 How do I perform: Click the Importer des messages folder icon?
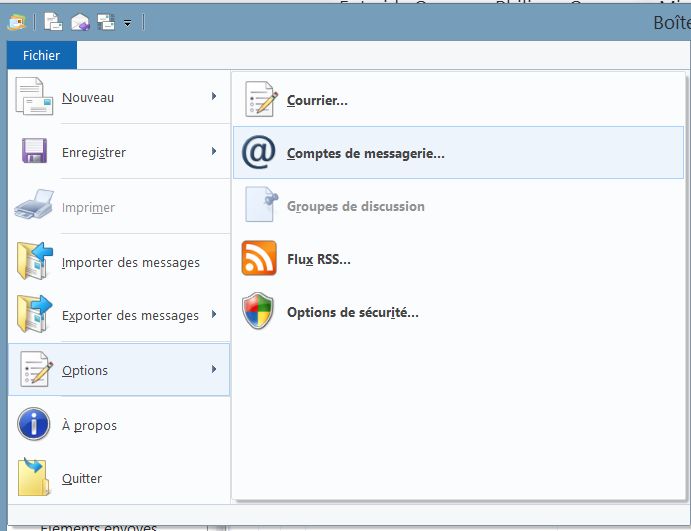click(x=34, y=260)
